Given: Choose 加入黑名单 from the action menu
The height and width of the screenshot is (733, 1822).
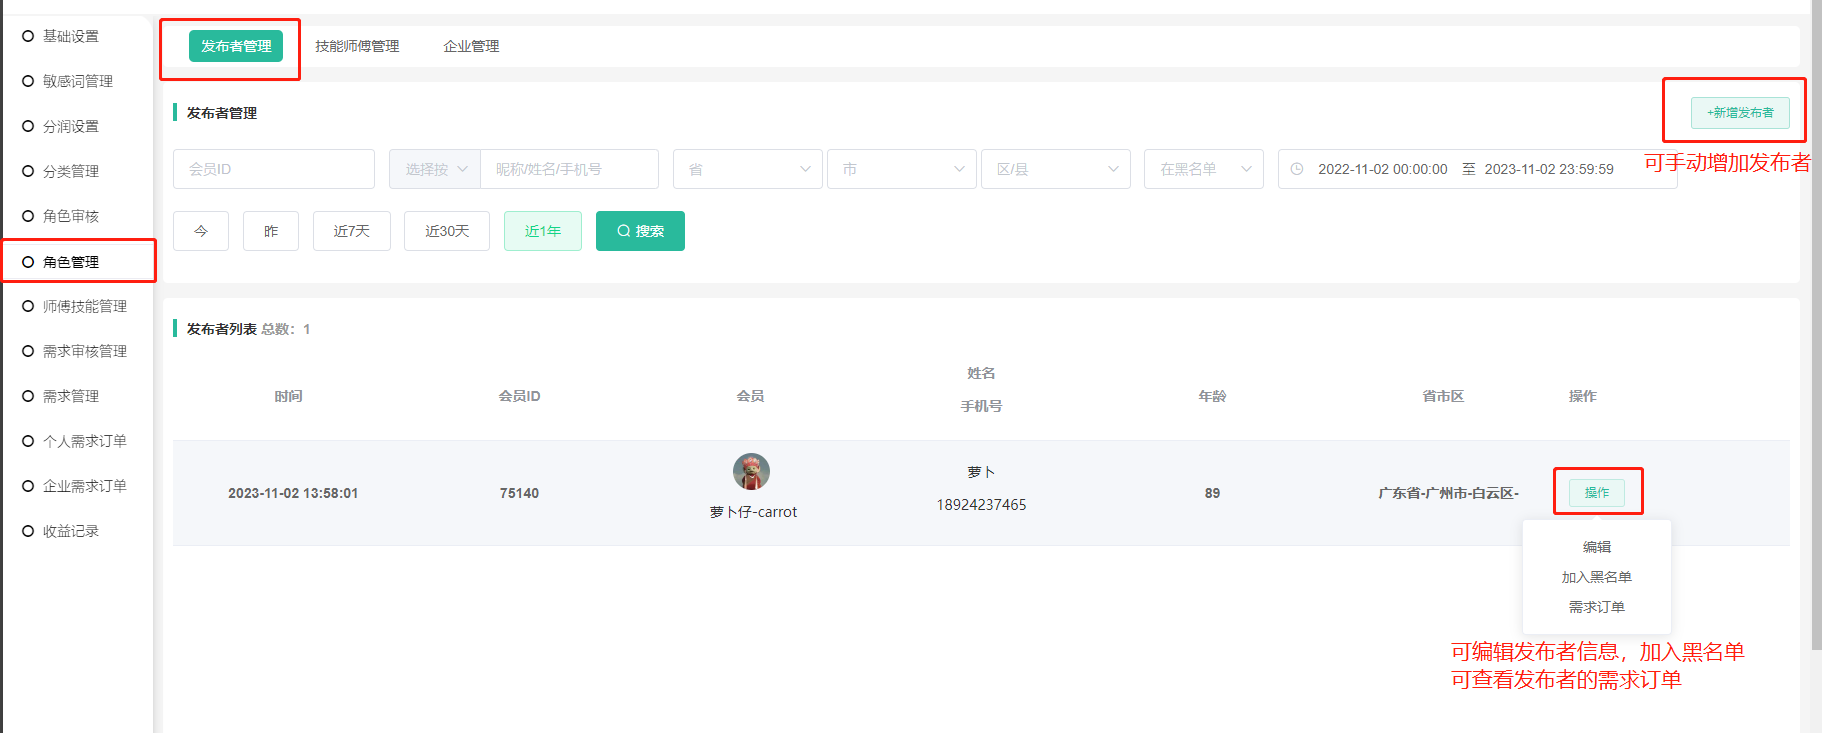Looking at the screenshot, I should click(1597, 577).
